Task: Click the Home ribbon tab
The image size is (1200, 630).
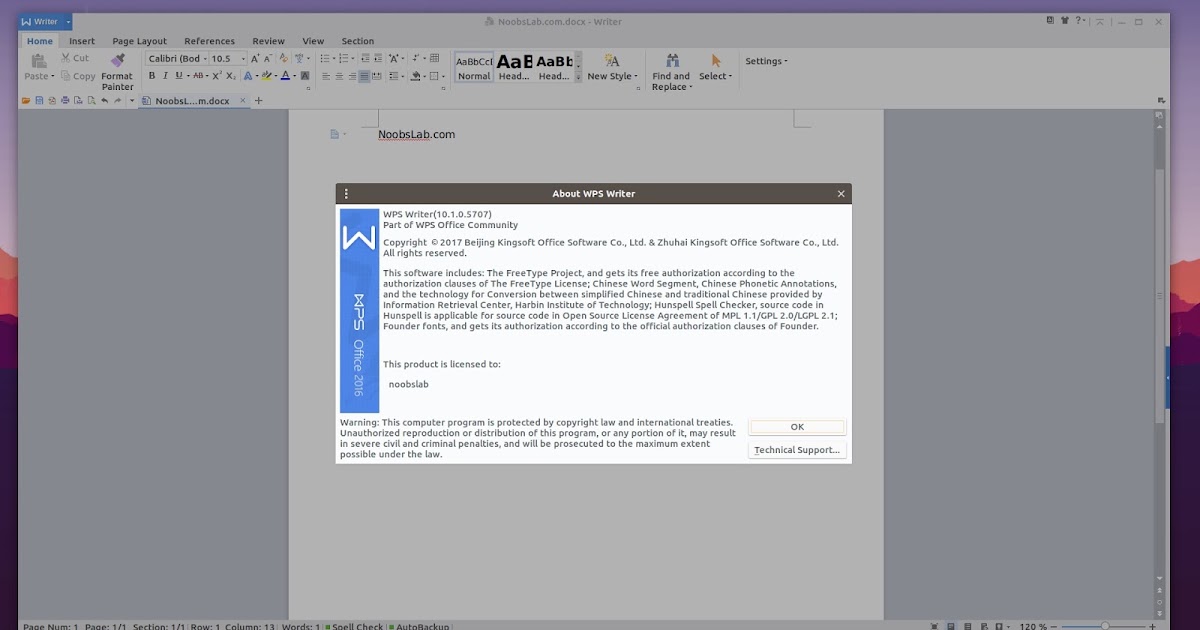Action: [x=40, y=41]
